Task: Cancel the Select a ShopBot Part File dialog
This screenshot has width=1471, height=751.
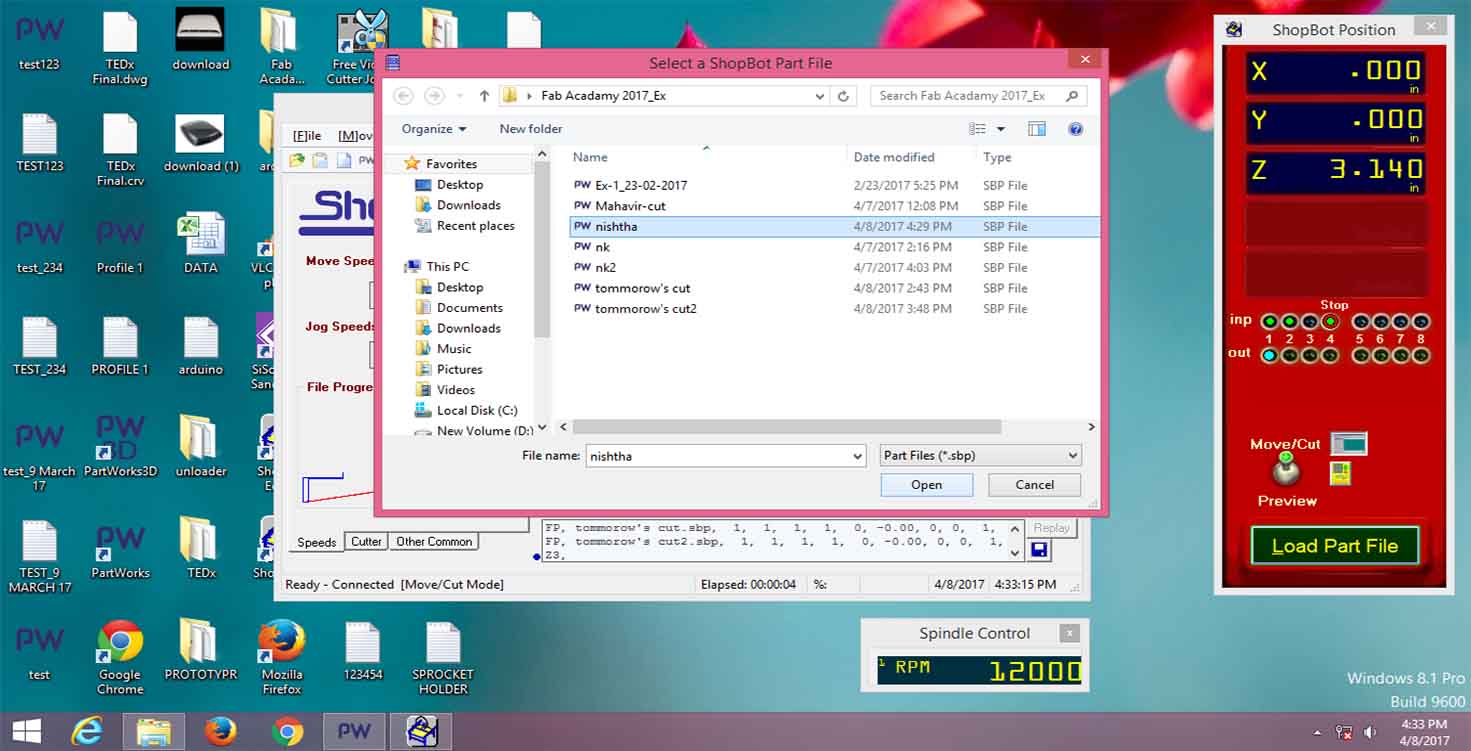Action: 1034,485
